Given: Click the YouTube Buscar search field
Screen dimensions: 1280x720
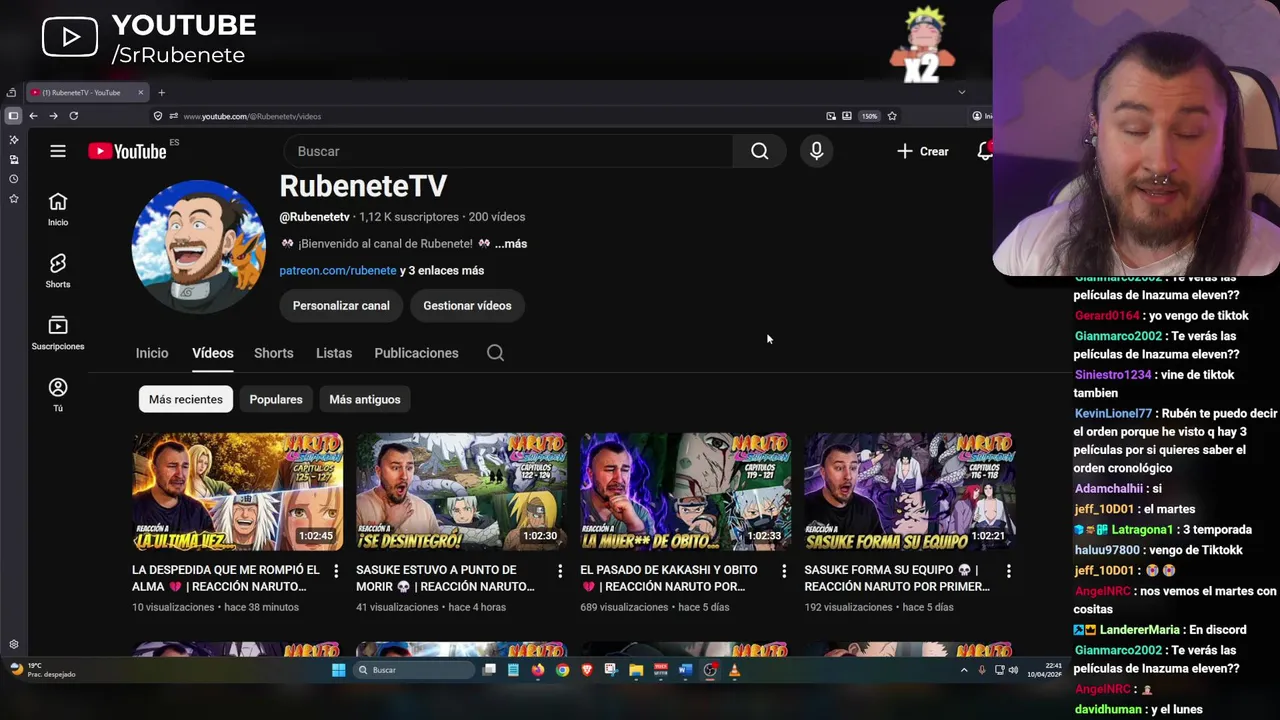Looking at the screenshot, I should point(508,151).
